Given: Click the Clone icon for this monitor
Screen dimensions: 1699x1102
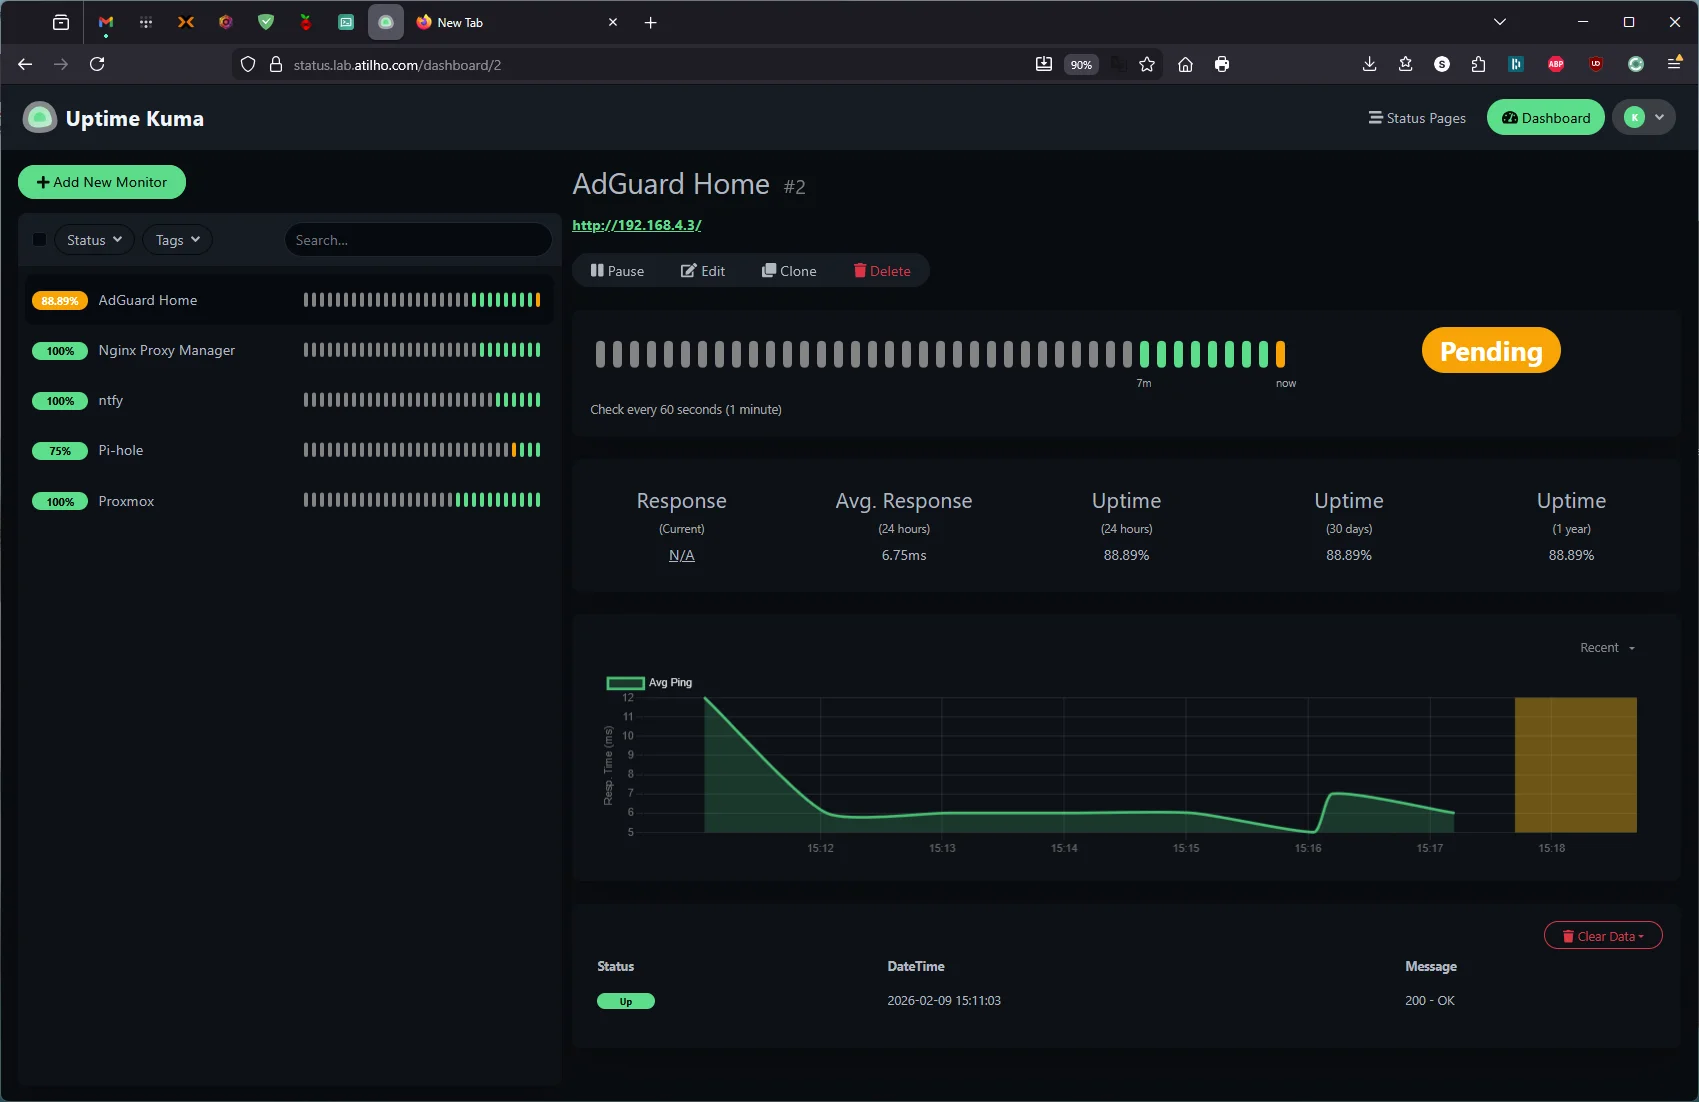Looking at the screenshot, I should pos(770,270).
